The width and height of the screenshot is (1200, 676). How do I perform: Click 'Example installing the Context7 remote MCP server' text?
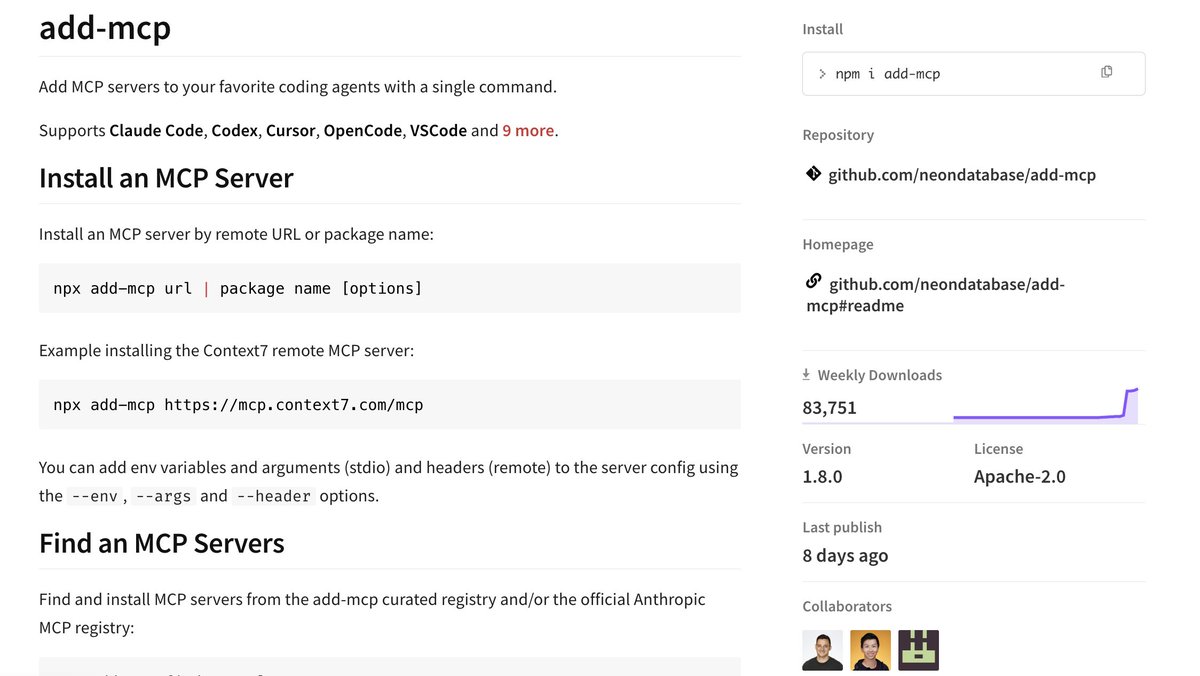point(226,351)
